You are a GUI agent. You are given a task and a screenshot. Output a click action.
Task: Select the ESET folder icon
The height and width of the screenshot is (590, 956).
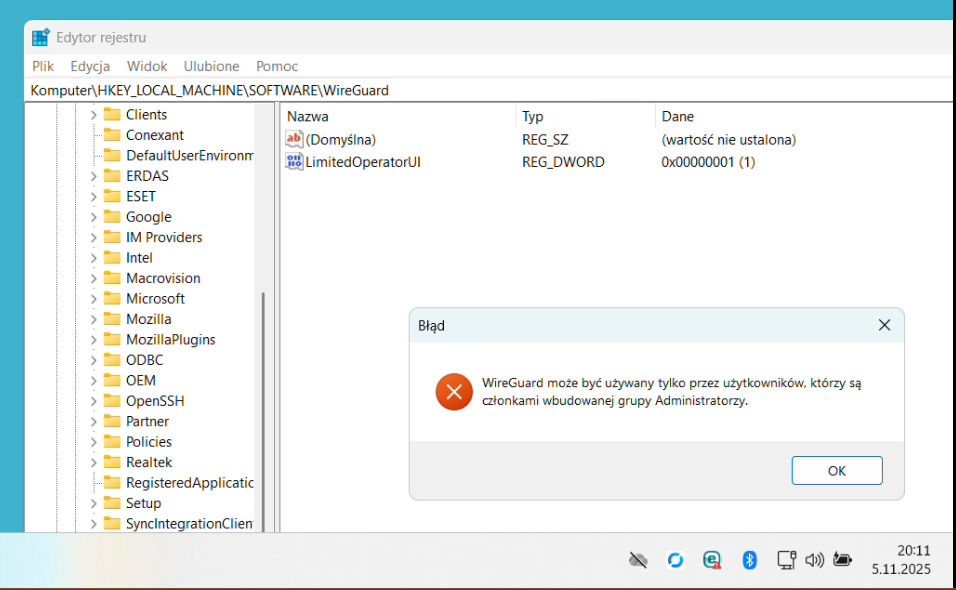[x=112, y=196]
